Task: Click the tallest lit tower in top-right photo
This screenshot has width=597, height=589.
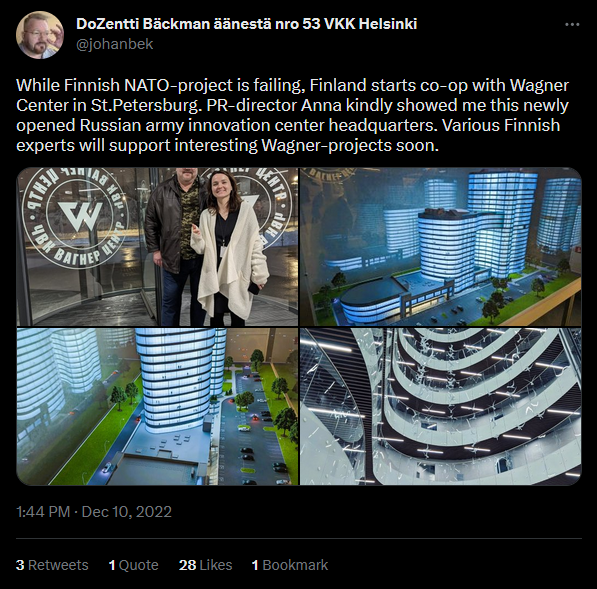Action: click(x=502, y=221)
